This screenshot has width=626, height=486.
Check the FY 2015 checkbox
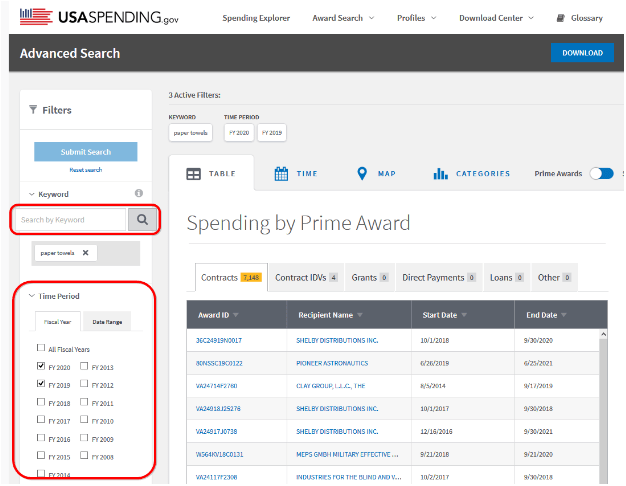tap(41, 455)
